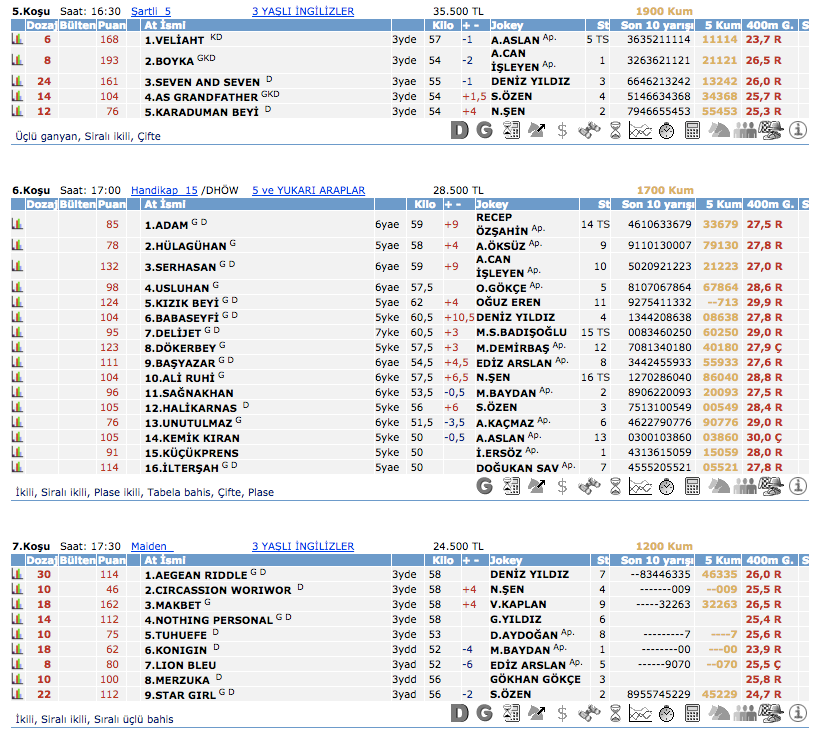Click the horse heads icon under race 7
This screenshot has width=824, height=746.
[719, 713]
